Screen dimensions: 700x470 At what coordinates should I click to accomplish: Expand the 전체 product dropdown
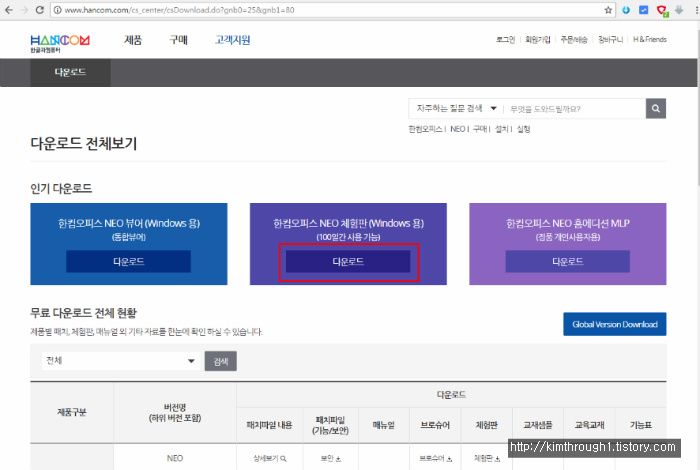[121, 361]
